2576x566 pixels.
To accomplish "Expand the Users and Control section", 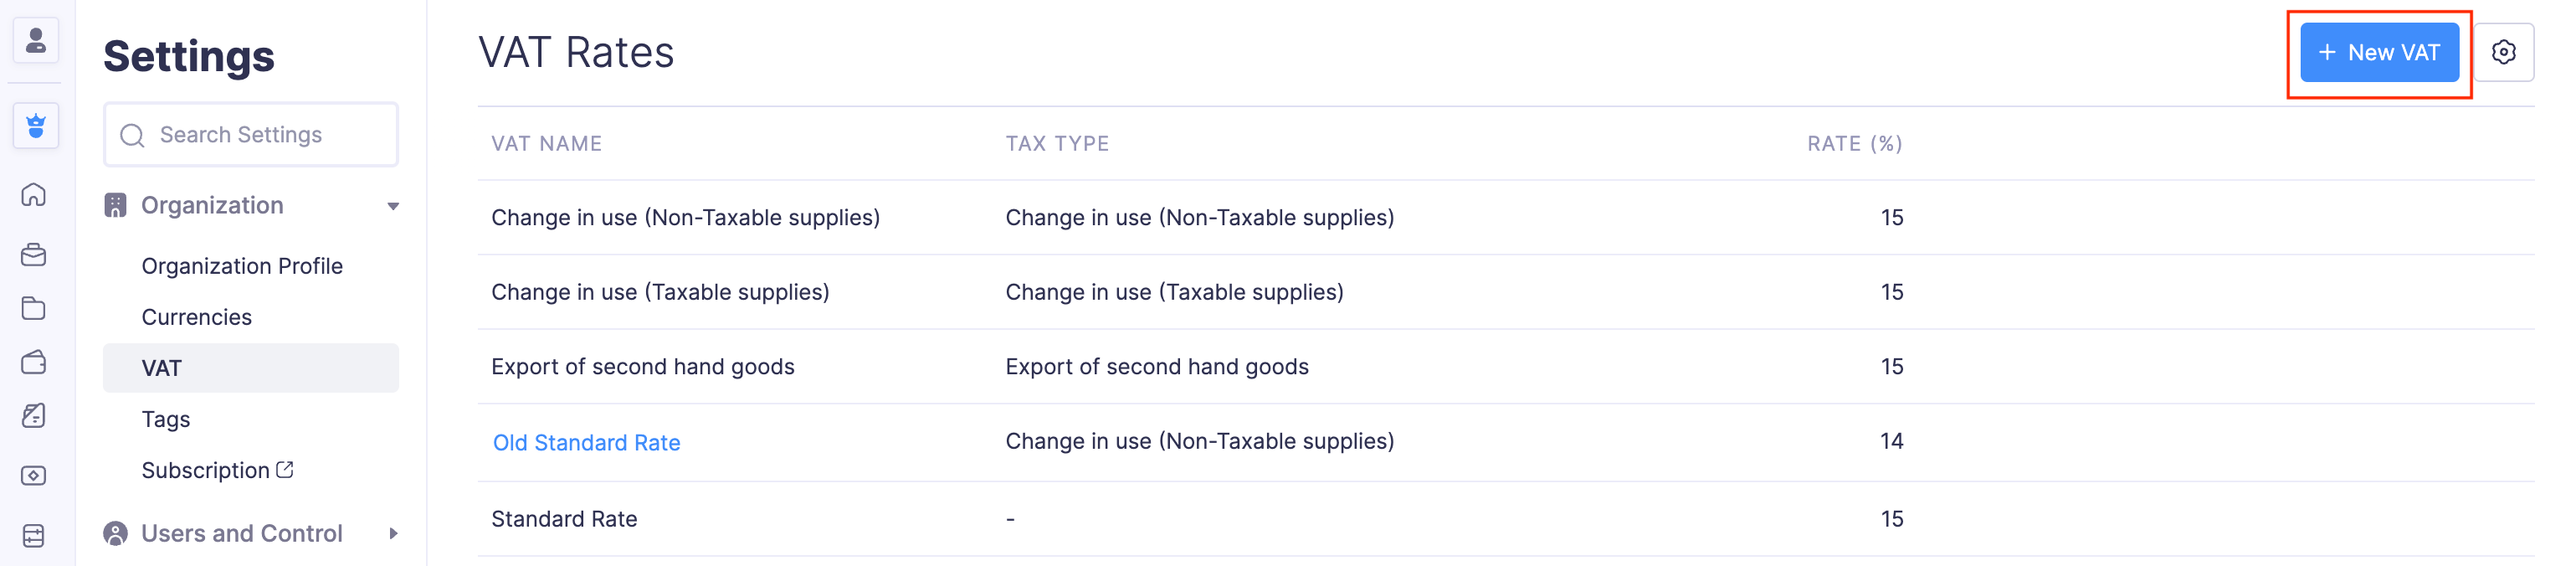I will 394,533.
